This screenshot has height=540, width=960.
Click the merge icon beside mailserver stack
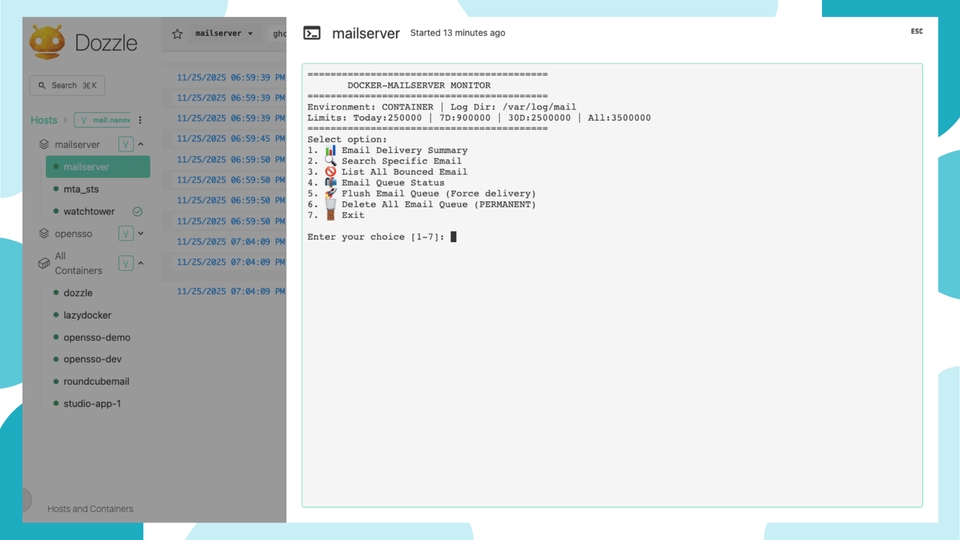pyautogui.click(x=126, y=144)
